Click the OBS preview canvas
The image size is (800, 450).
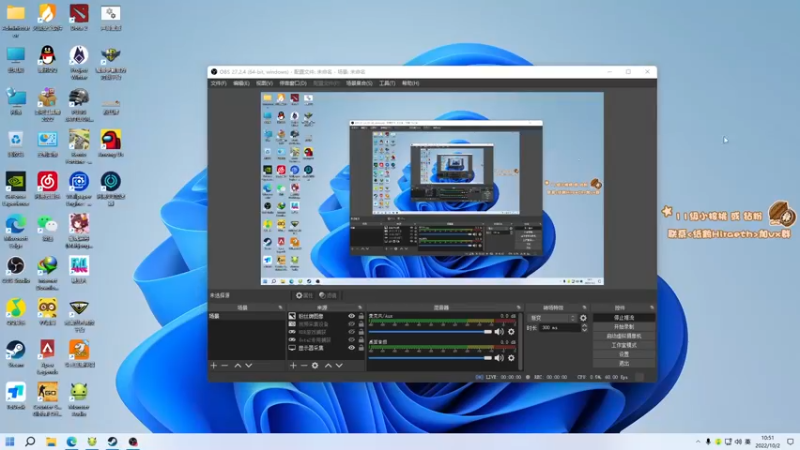point(432,188)
